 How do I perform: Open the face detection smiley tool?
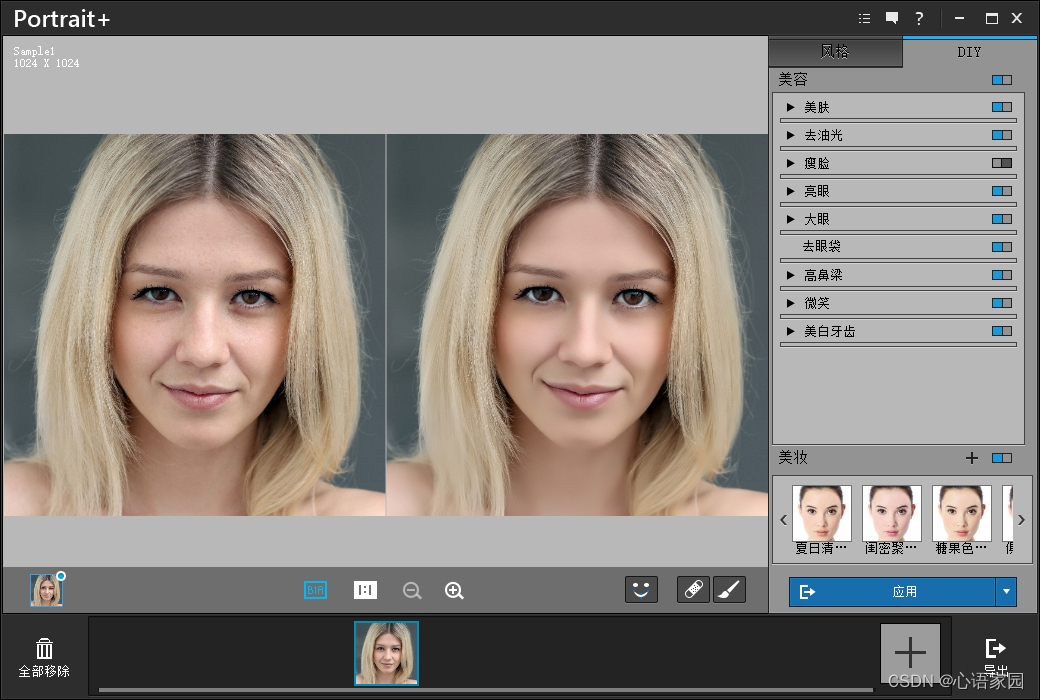coord(641,590)
